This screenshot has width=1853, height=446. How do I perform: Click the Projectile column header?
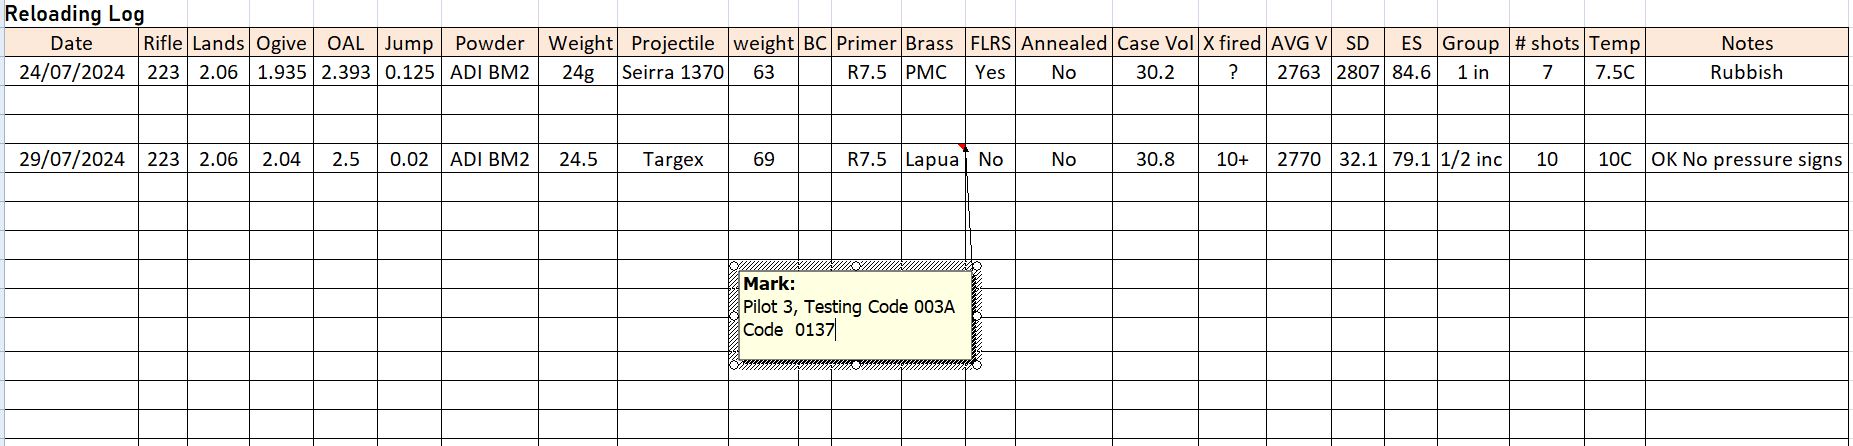pos(673,43)
